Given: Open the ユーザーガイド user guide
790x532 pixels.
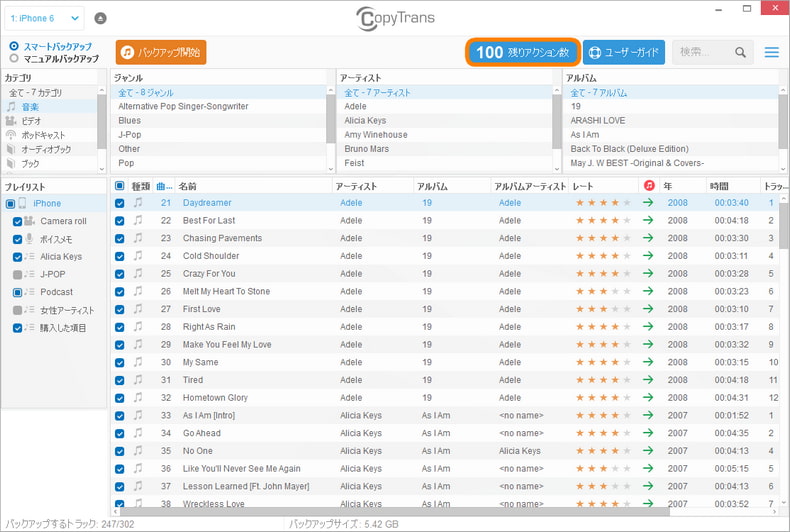Looking at the screenshot, I should pos(624,52).
